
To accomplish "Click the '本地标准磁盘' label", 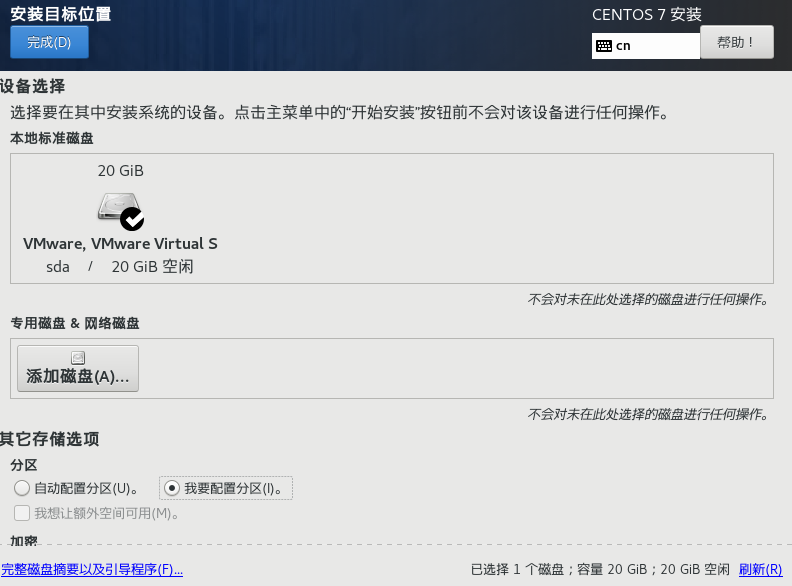I will (x=52, y=138).
